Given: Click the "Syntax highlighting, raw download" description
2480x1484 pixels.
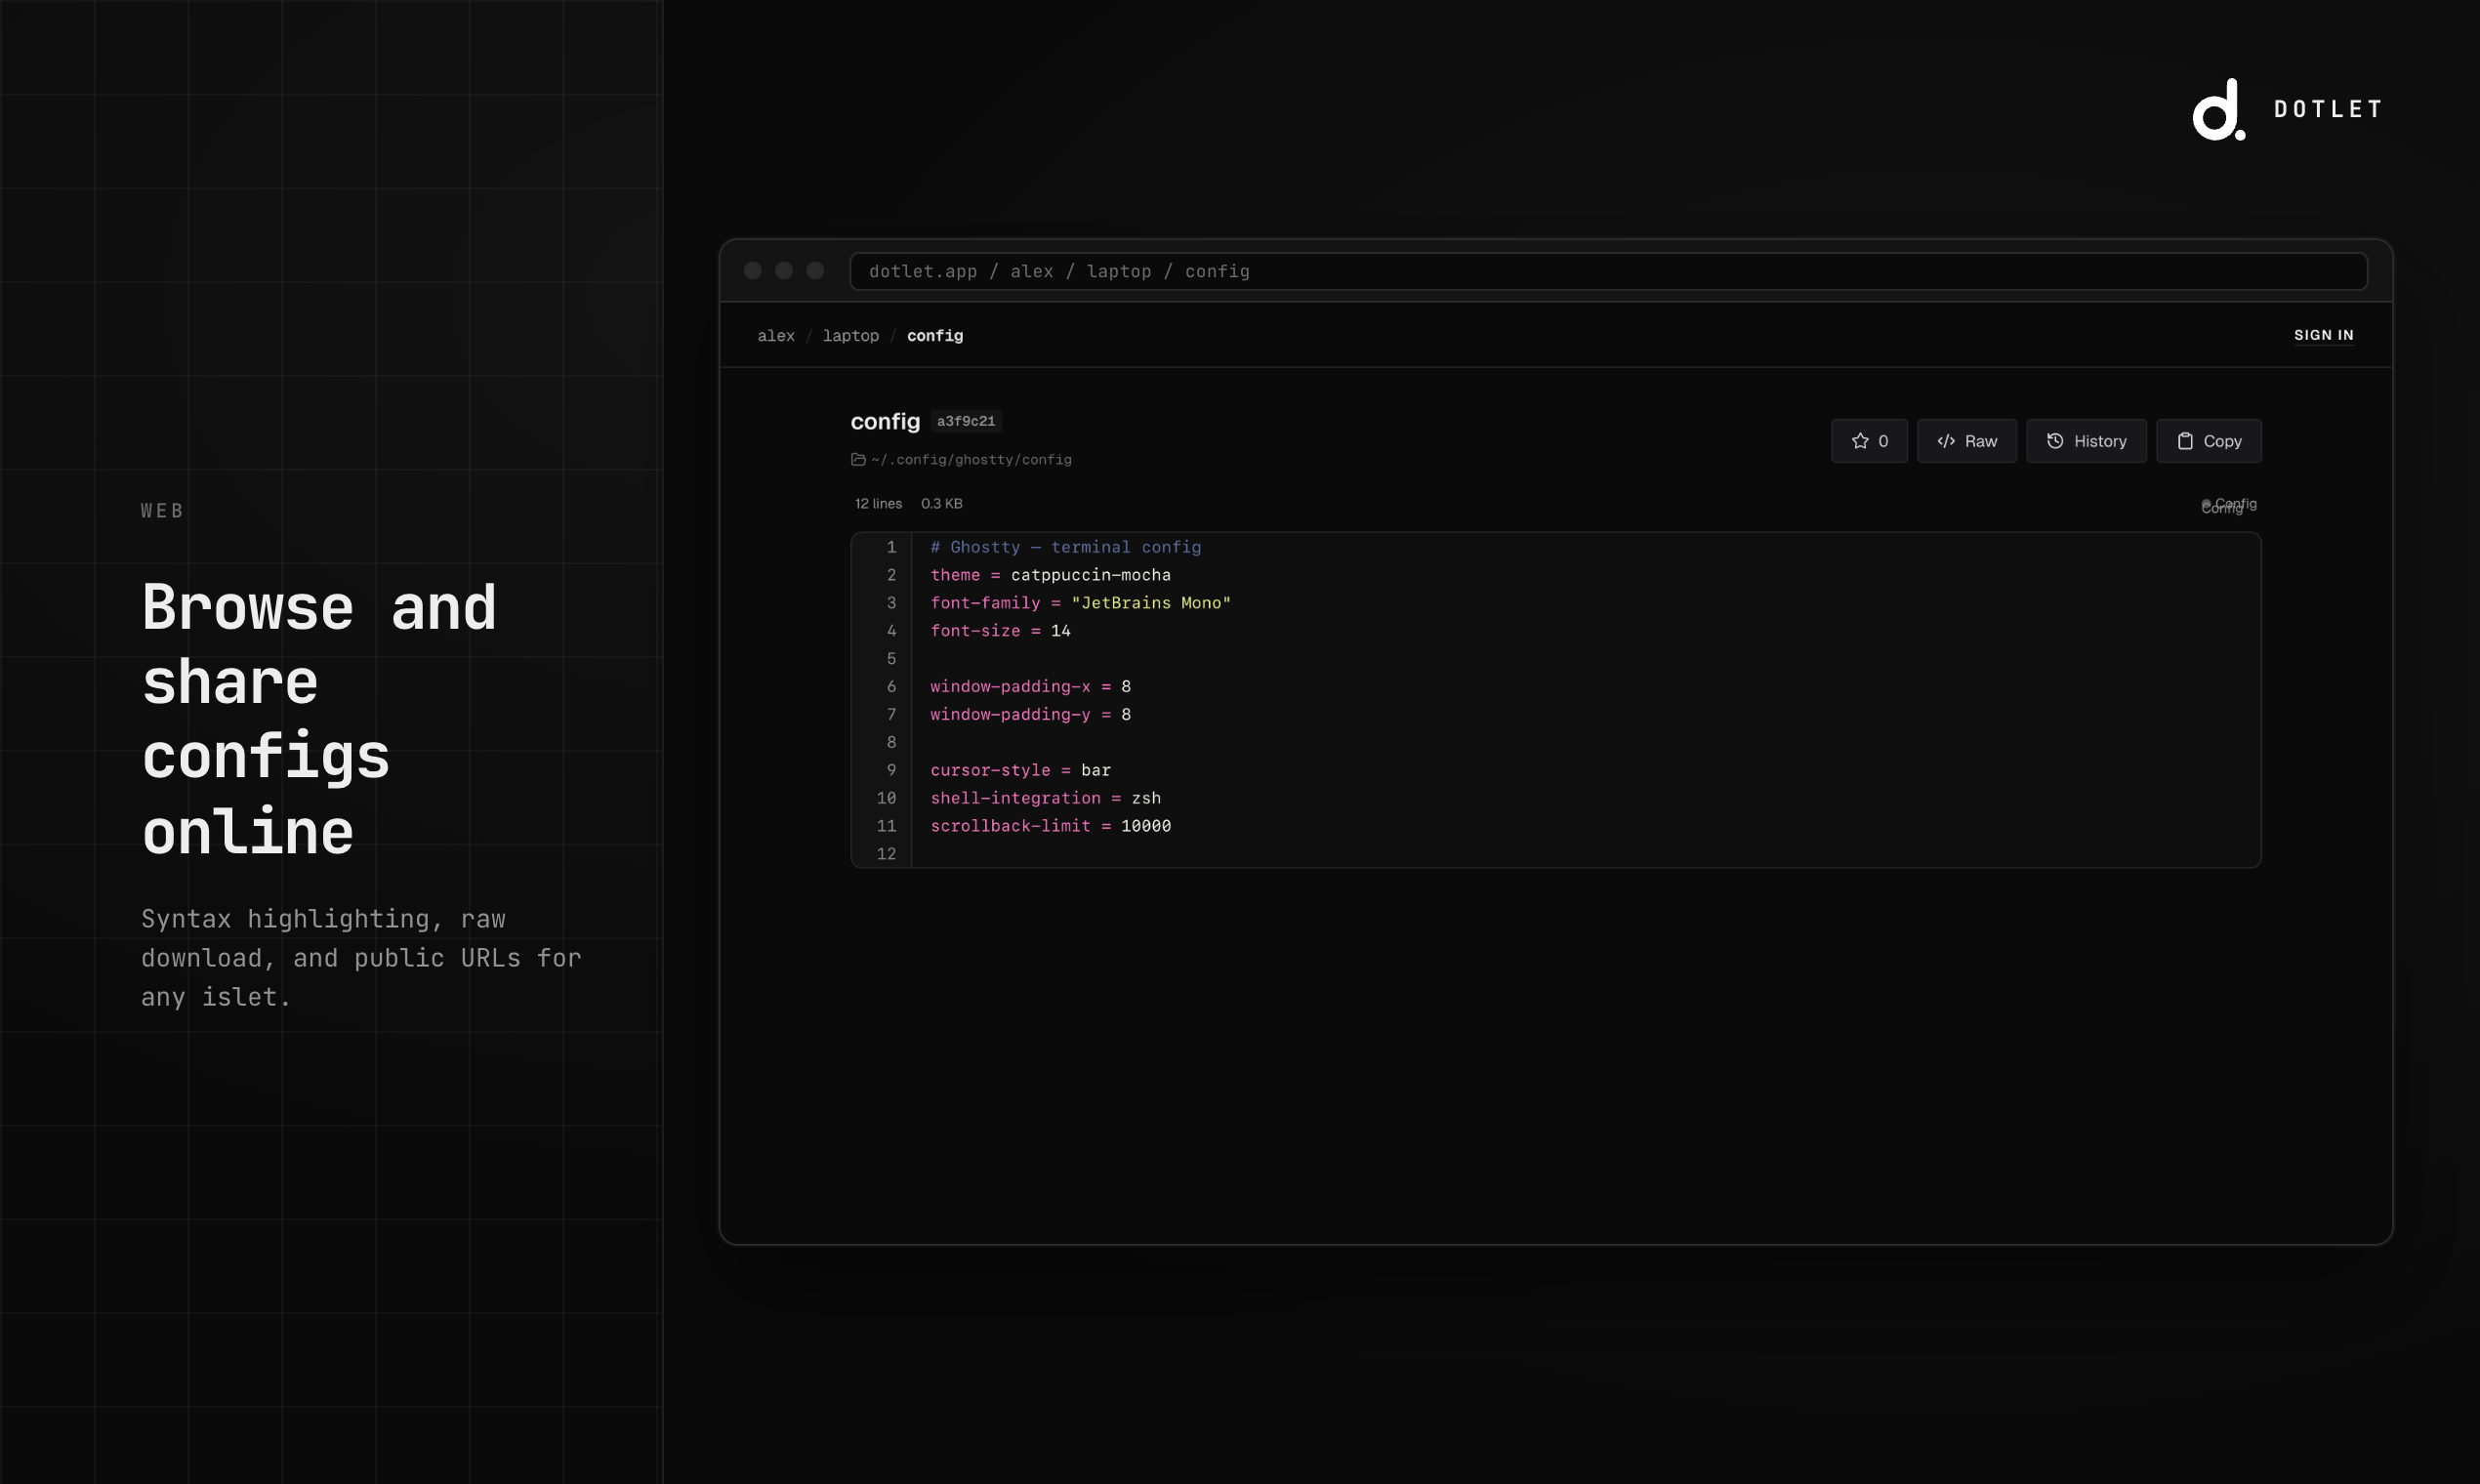Looking at the screenshot, I should (x=361, y=958).
